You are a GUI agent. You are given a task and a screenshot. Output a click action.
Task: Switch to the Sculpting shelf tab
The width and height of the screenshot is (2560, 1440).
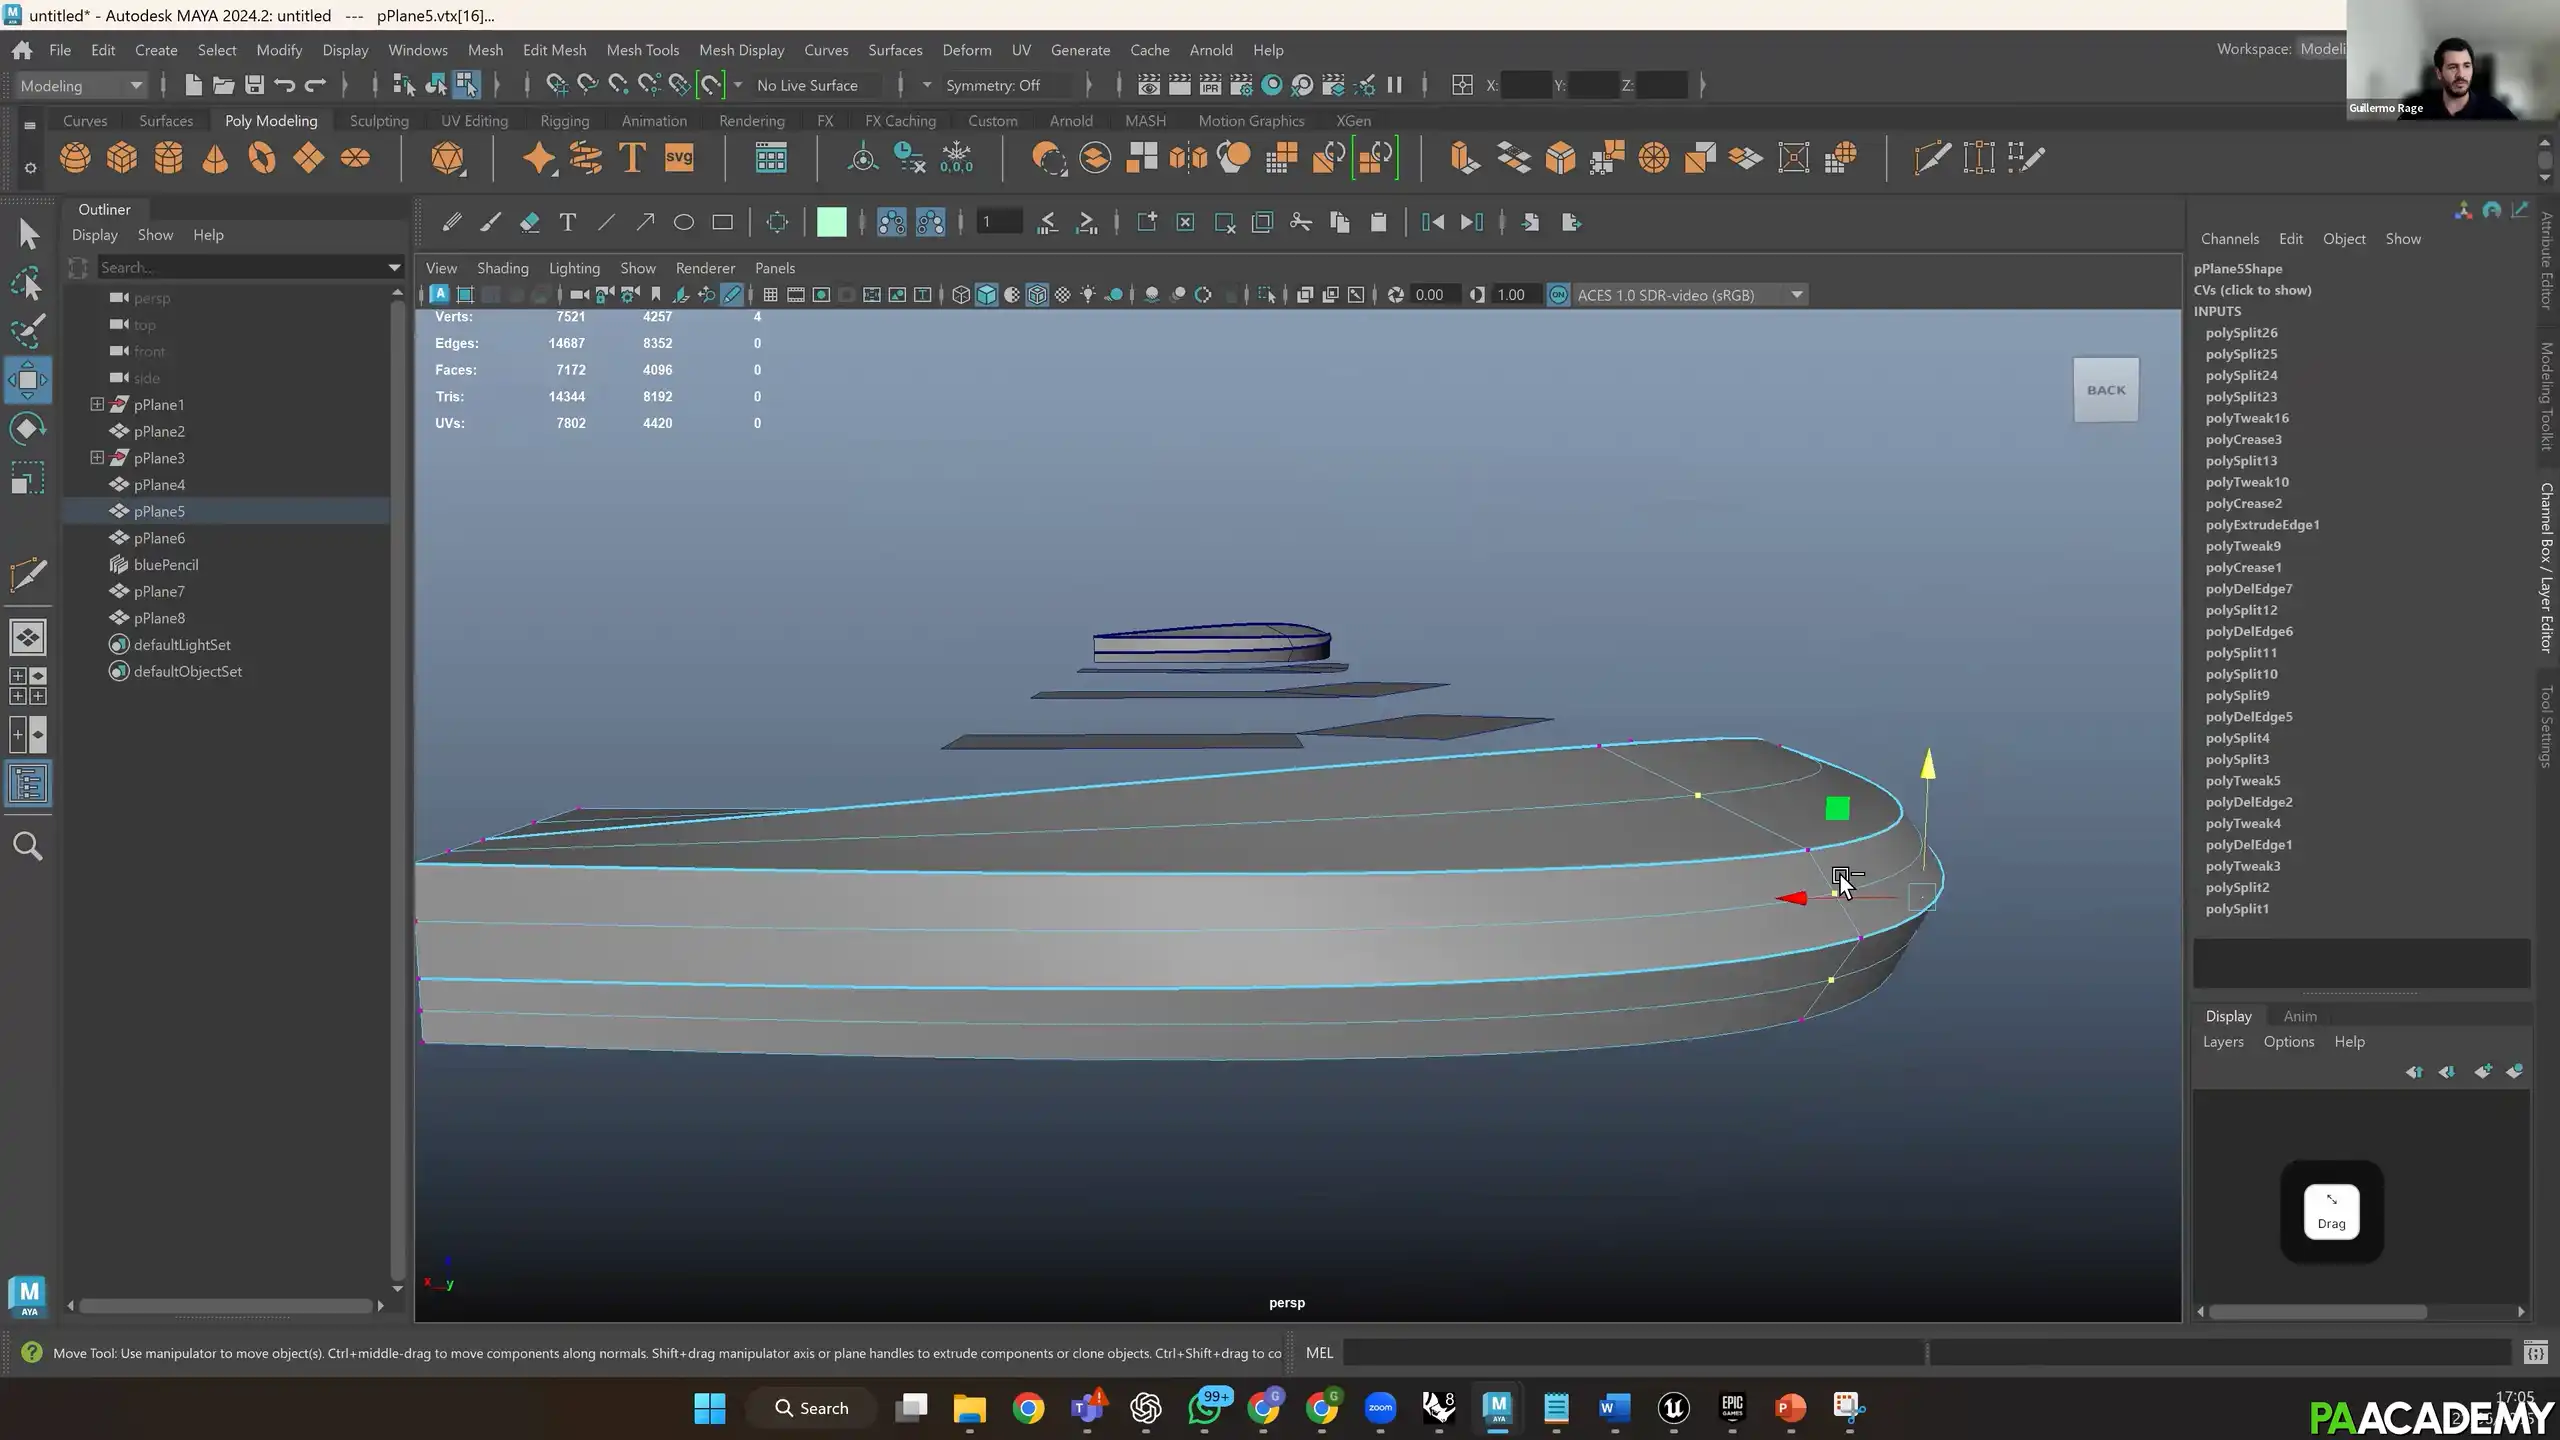pos(379,120)
